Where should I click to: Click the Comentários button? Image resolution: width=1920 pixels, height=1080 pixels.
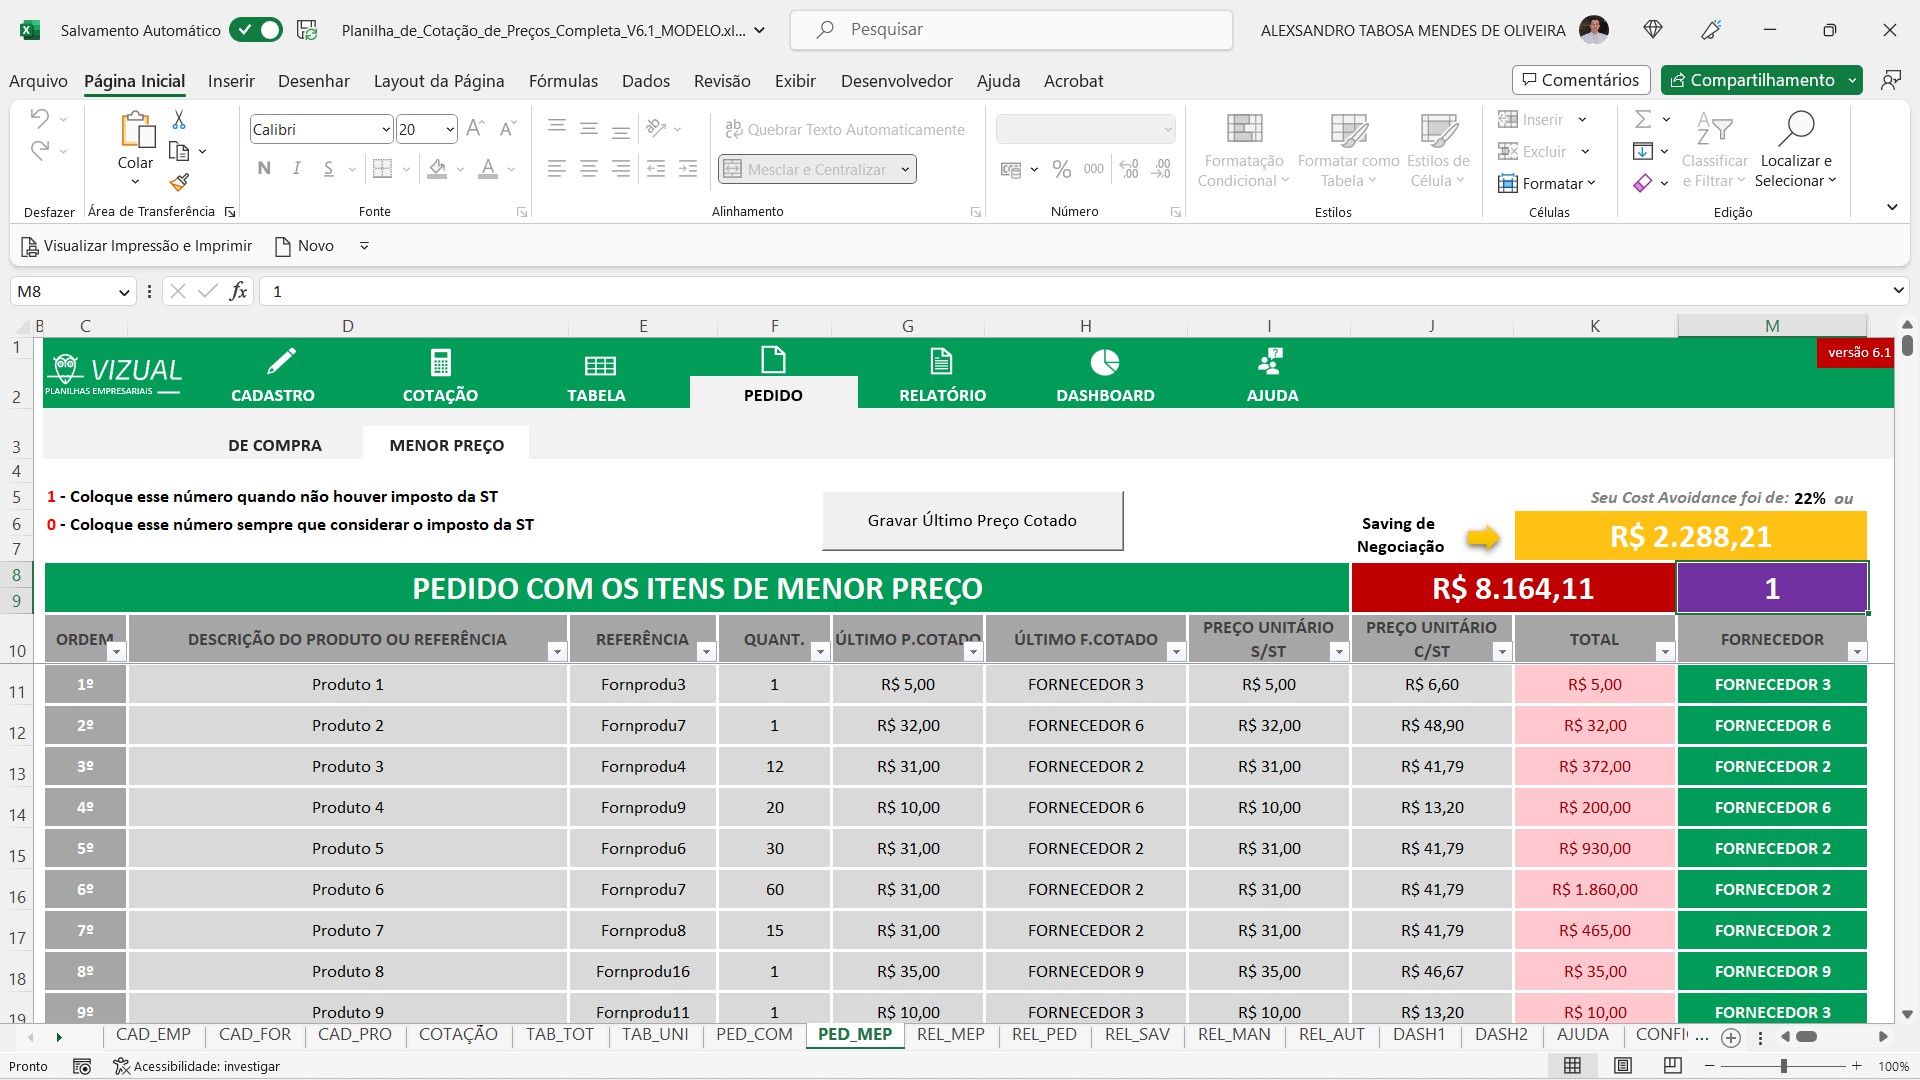click(x=1581, y=80)
